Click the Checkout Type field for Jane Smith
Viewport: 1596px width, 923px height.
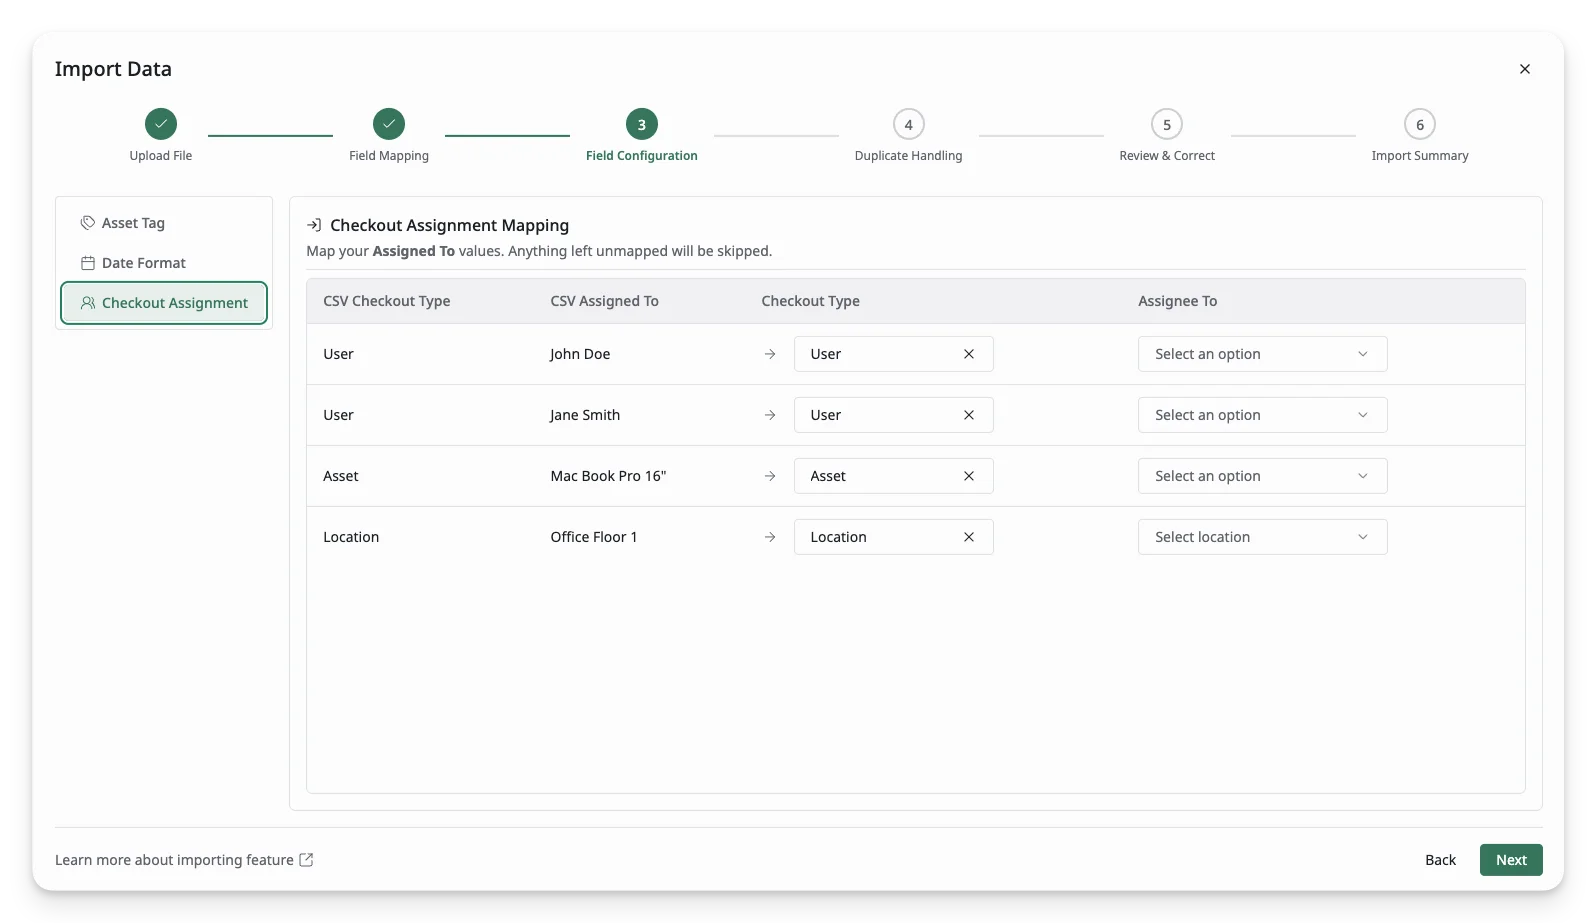[893, 415]
